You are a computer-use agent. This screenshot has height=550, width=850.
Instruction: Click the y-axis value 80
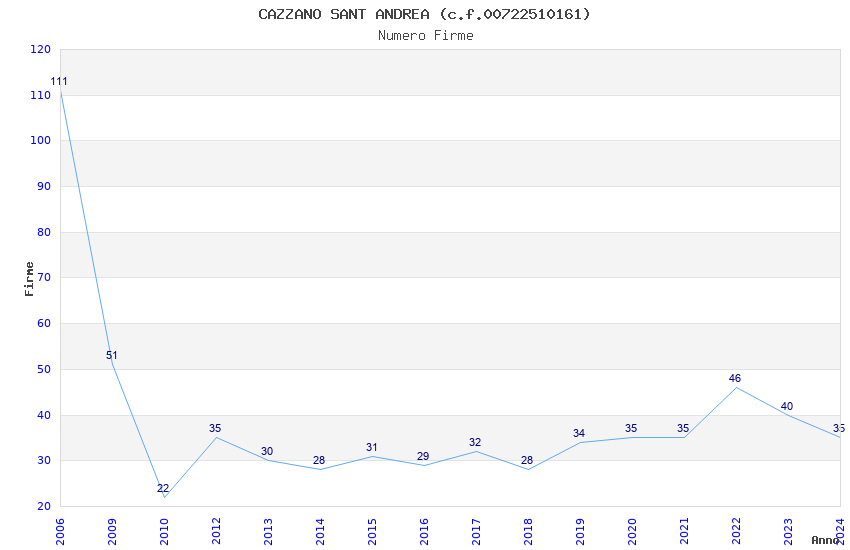[44, 232]
